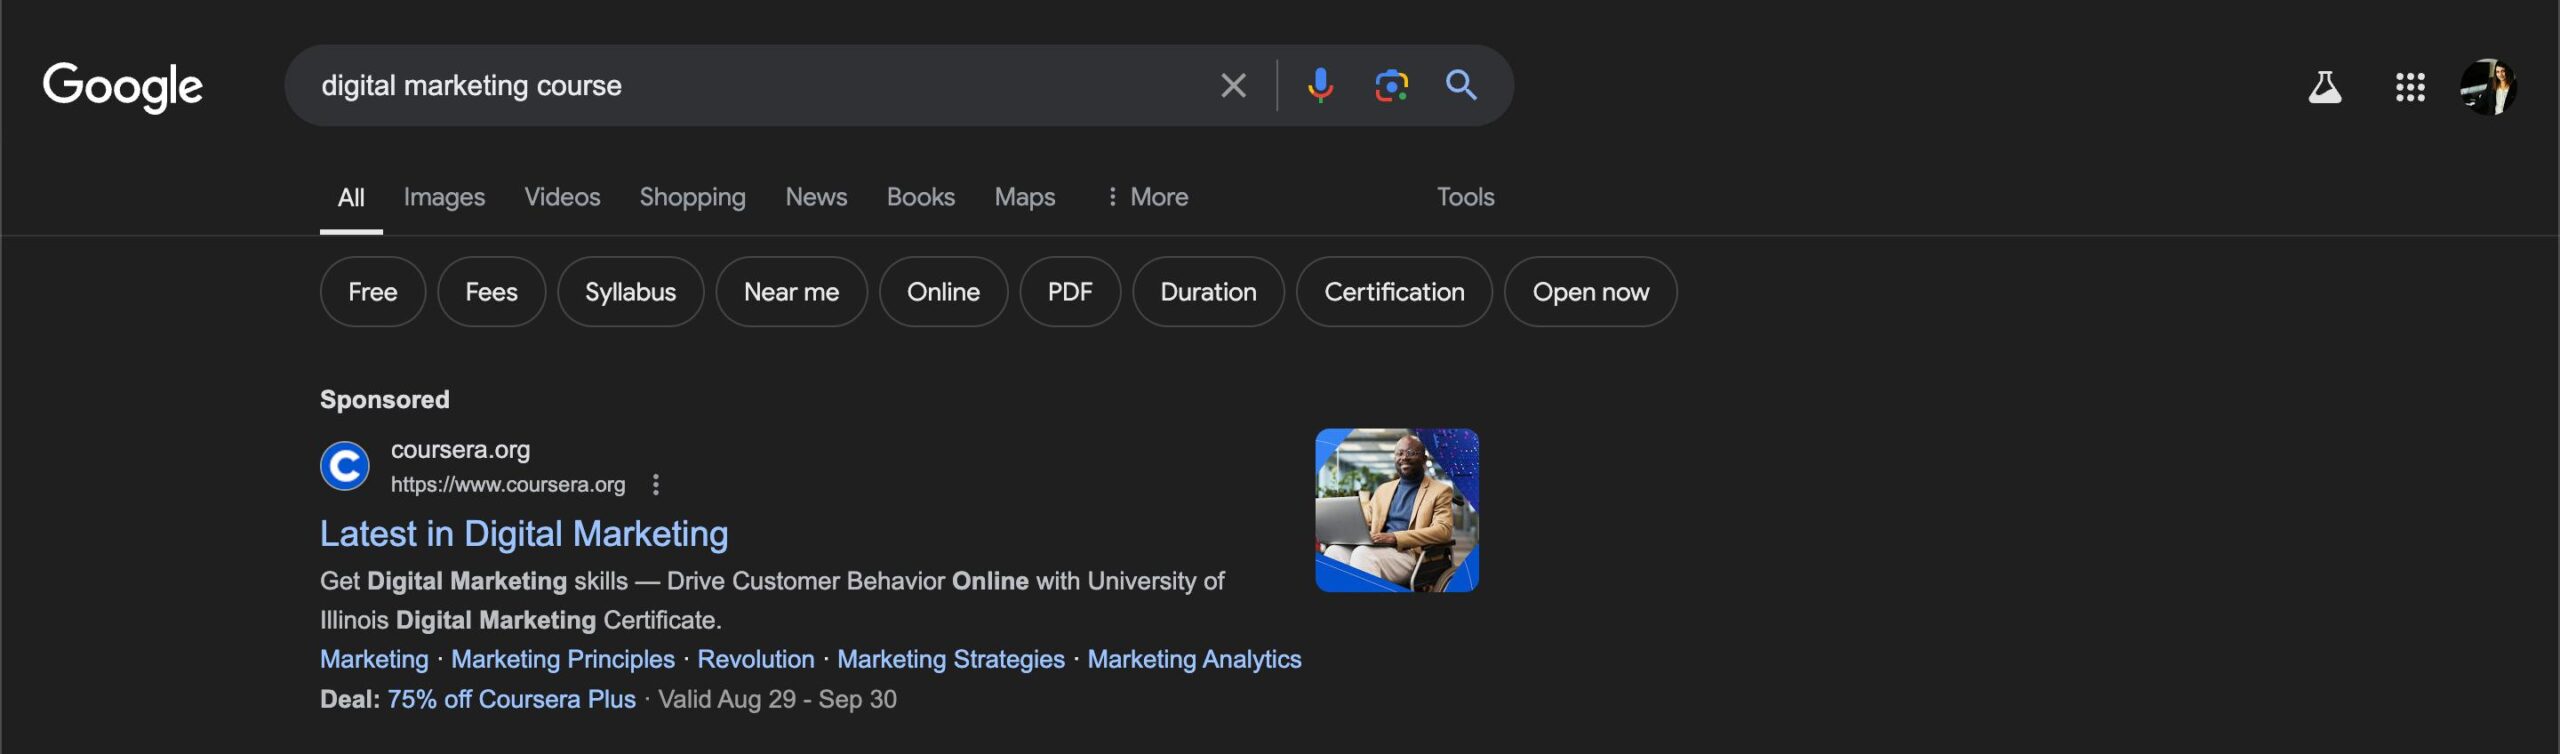This screenshot has height=754, width=2560.
Task: Click the Sponsored label
Action: point(385,400)
